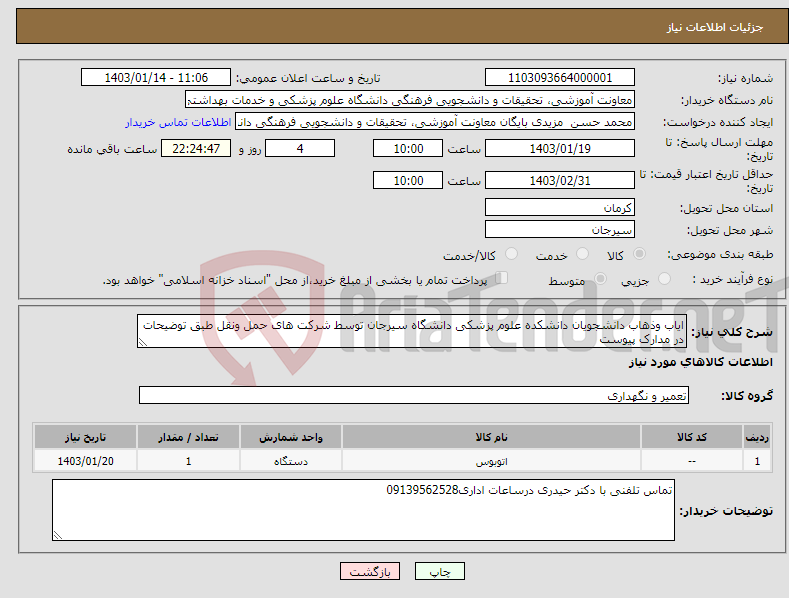This screenshot has width=789, height=598.
Task: Click the اتوبوس cell in the table
Action: (x=491, y=461)
